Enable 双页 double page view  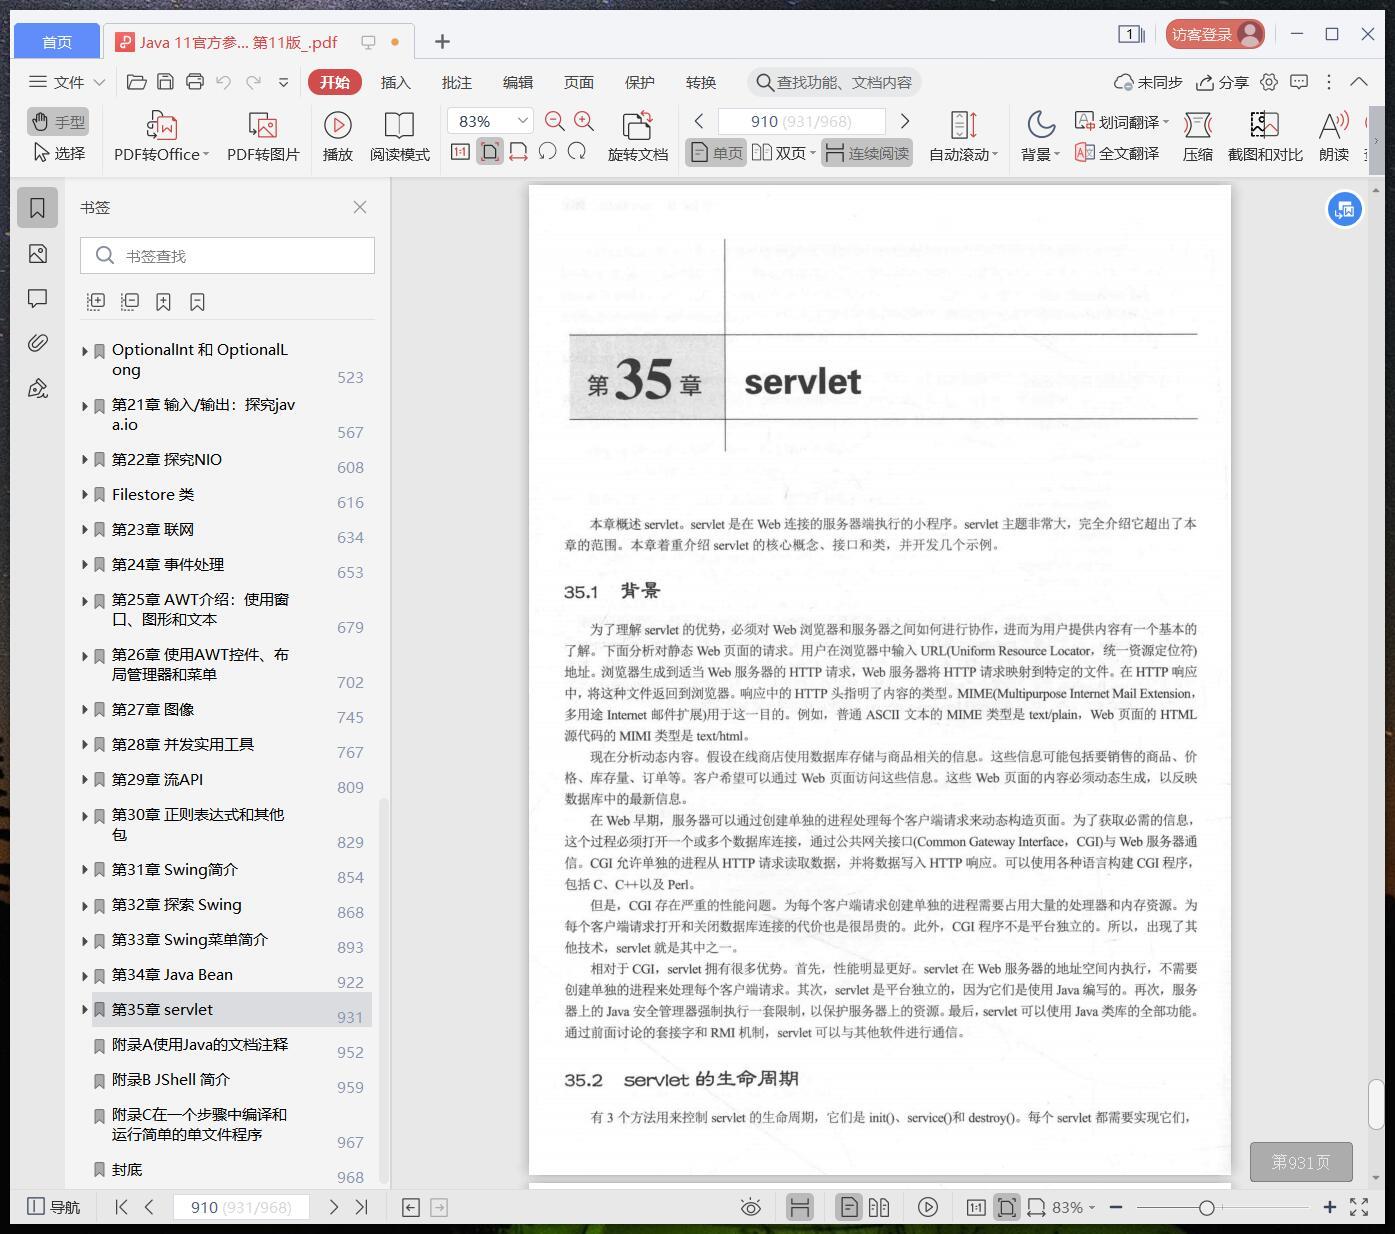coord(783,153)
